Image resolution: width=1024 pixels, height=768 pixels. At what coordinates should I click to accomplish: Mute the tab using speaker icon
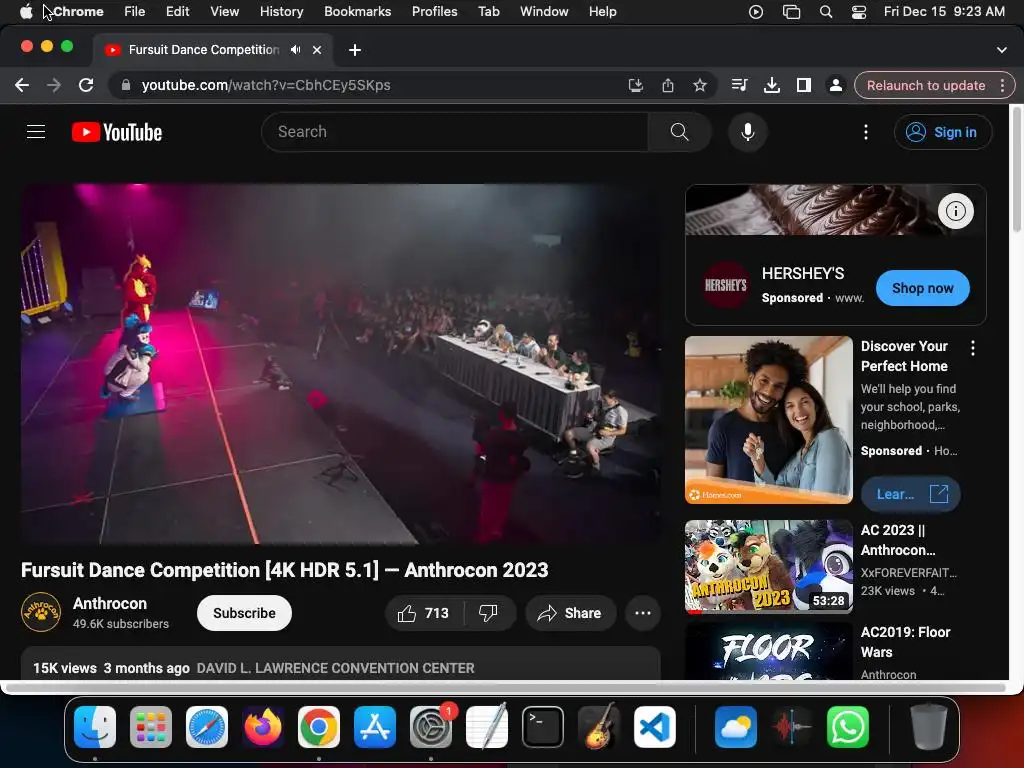pos(296,50)
